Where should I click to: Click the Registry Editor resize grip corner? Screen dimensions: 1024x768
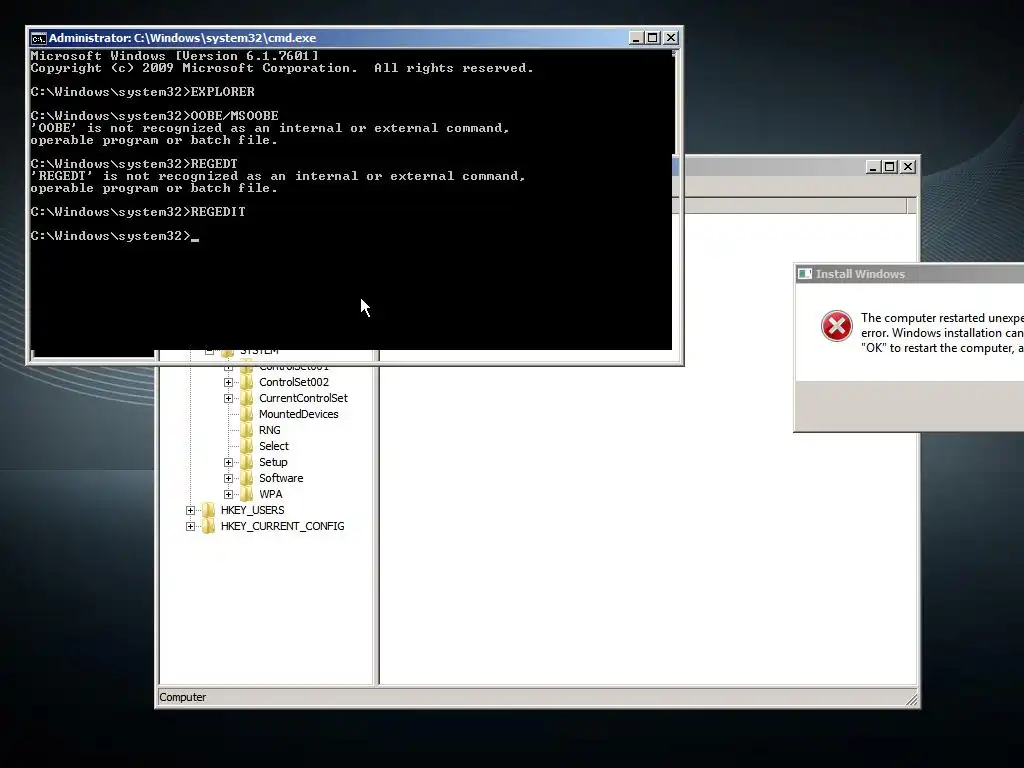click(x=912, y=700)
